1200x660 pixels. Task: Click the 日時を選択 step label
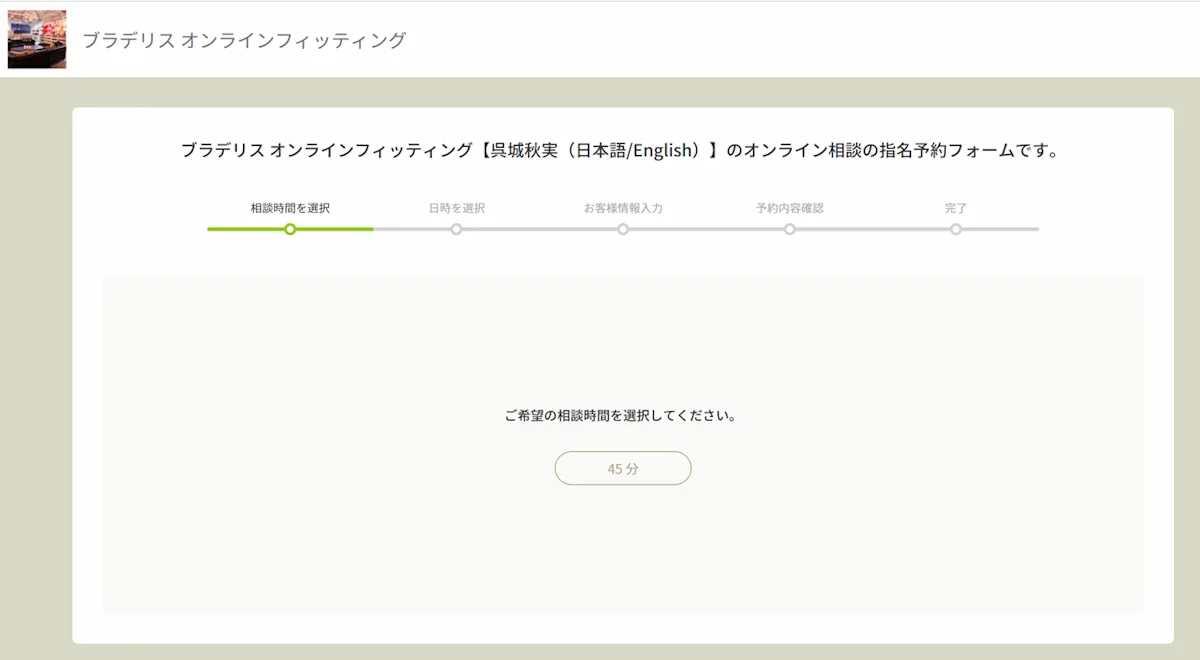457,208
